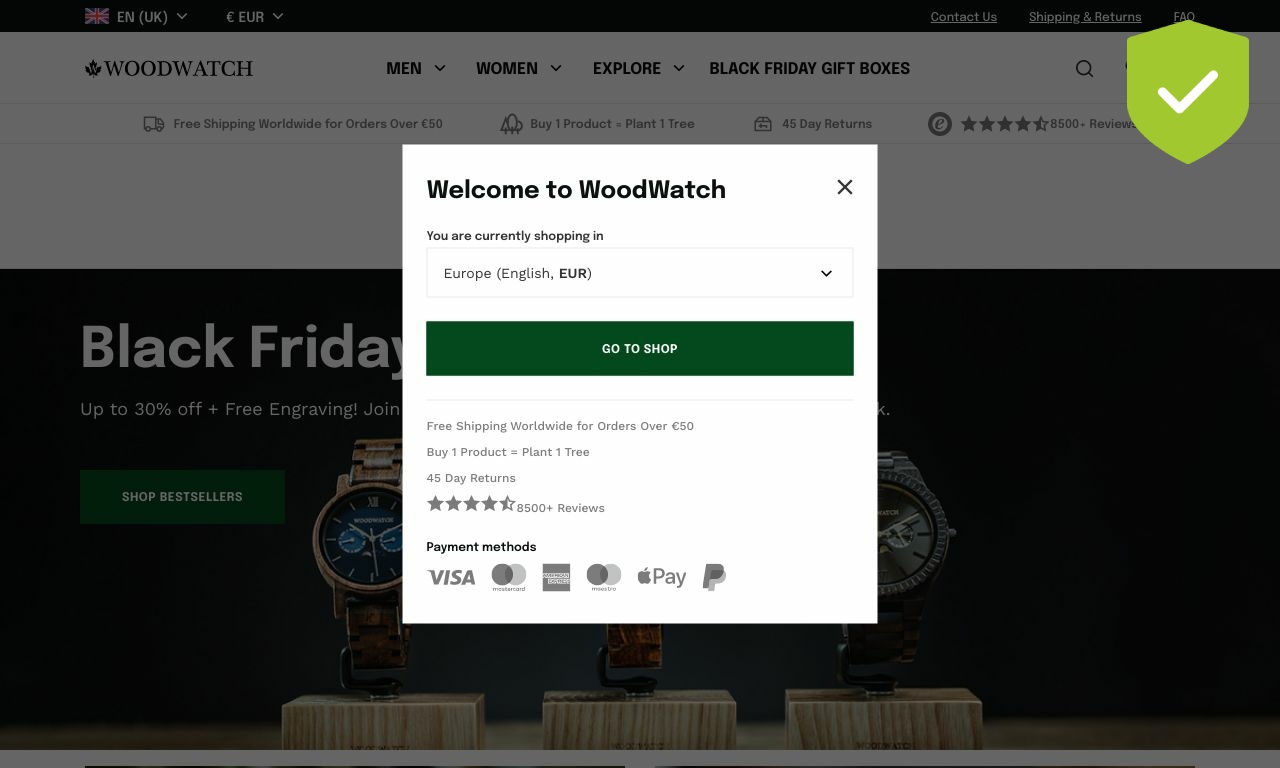1280x768 pixels.
Task: Open the WOMEN menu
Action: (x=519, y=68)
